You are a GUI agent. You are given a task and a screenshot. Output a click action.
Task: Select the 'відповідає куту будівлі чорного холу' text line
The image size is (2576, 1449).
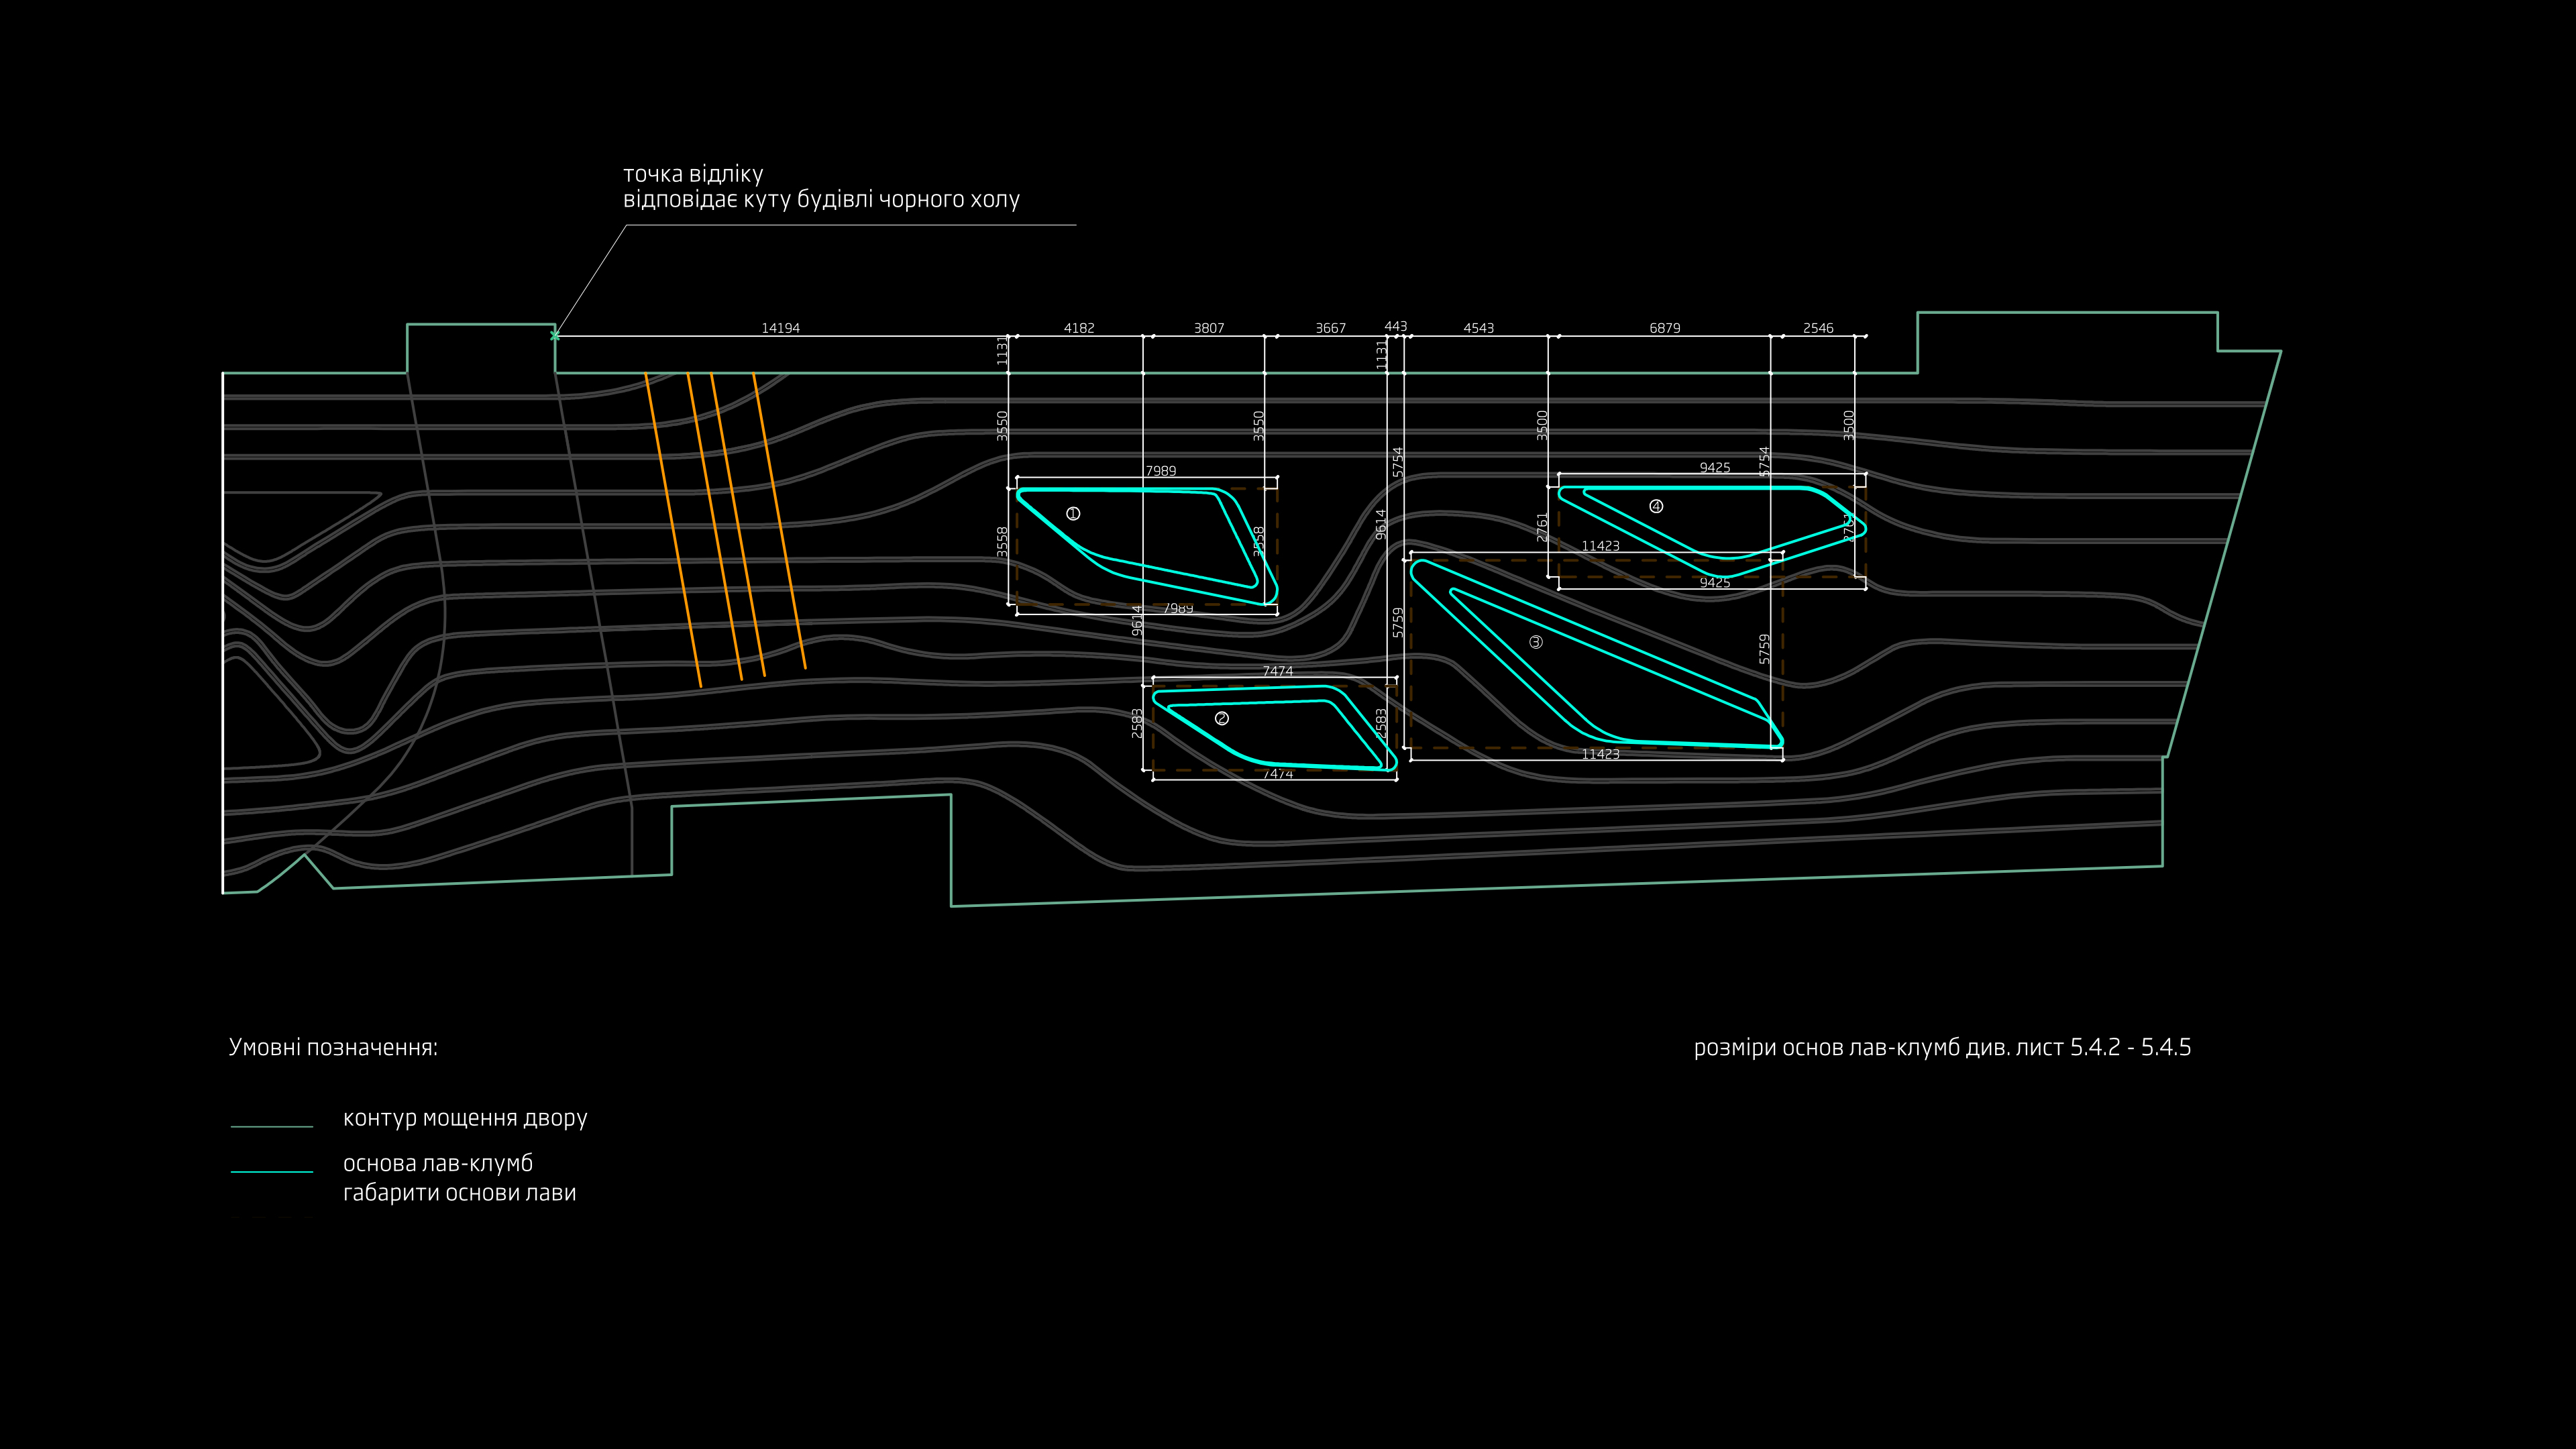pyautogui.click(x=821, y=199)
